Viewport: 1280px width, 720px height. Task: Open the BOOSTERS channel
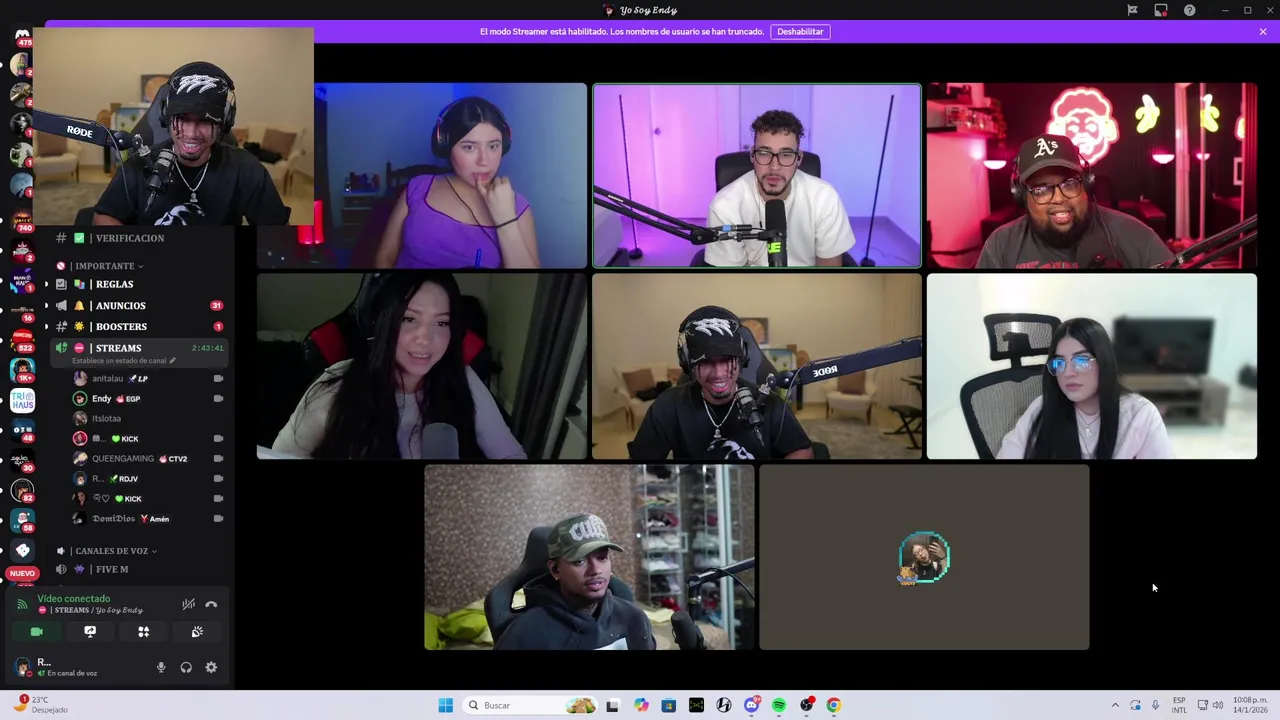click(x=138, y=327)
